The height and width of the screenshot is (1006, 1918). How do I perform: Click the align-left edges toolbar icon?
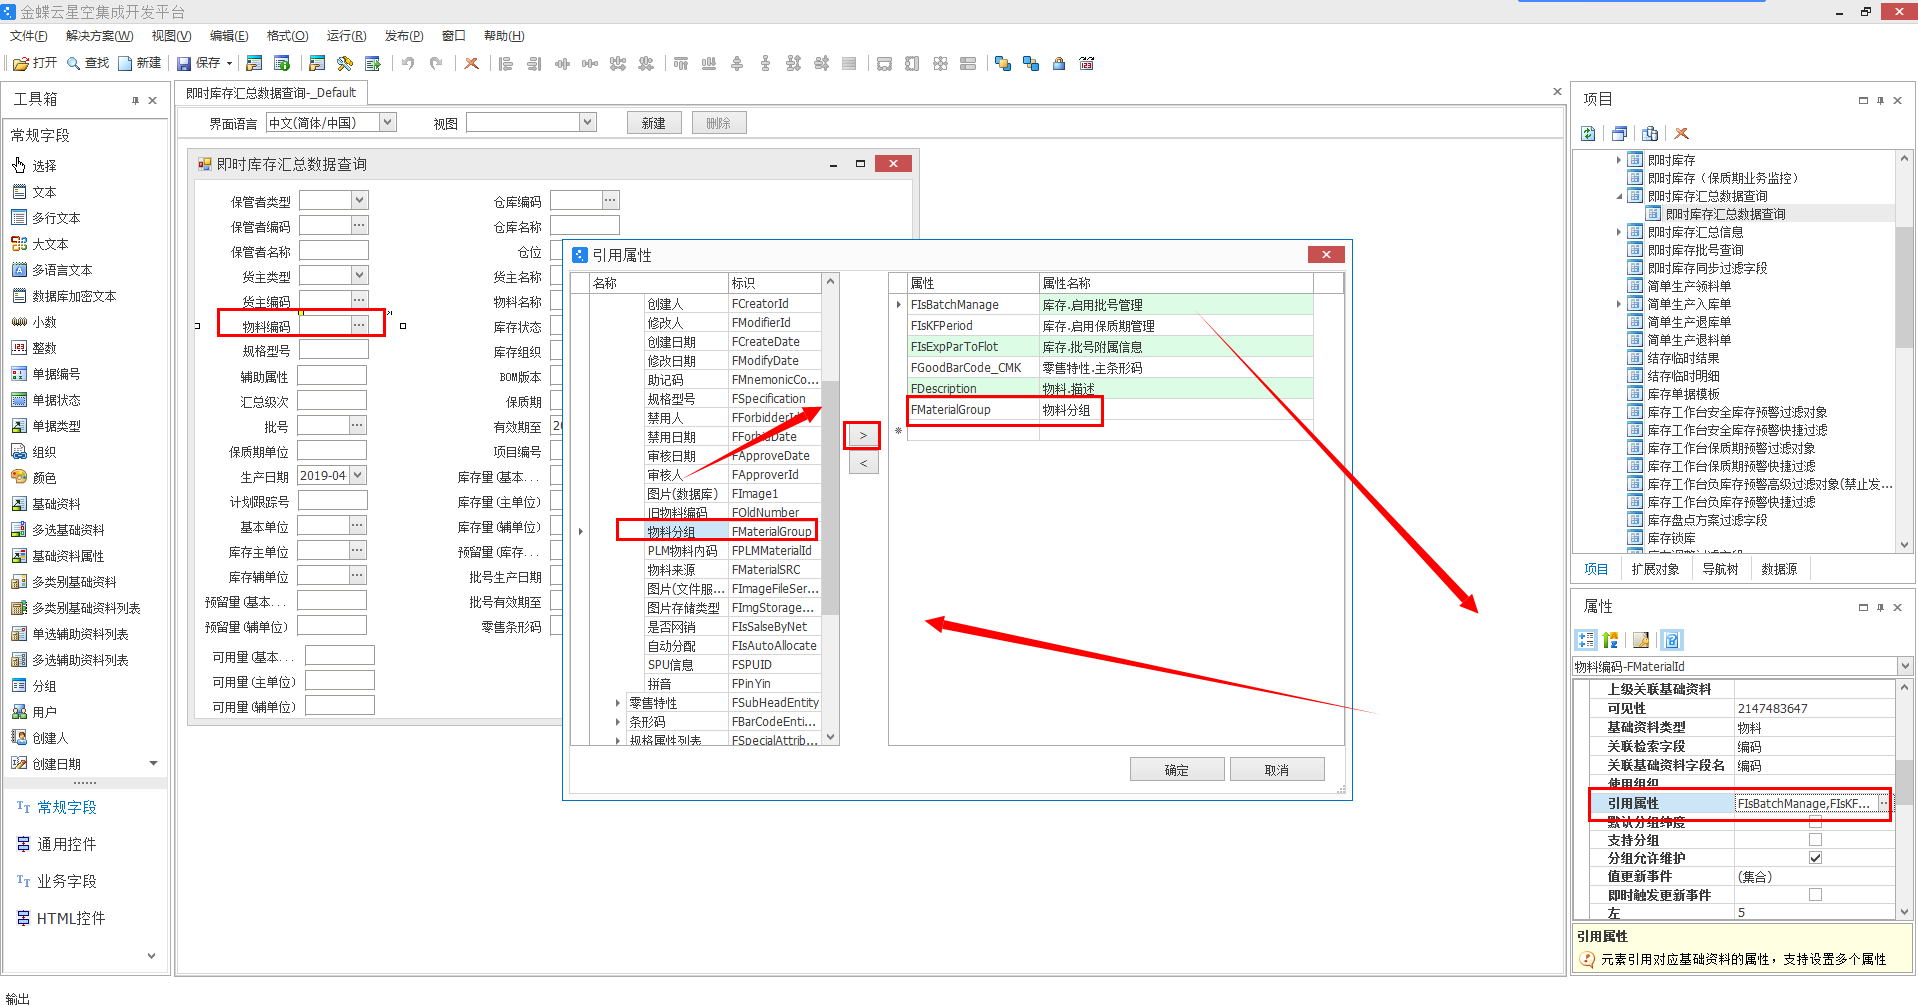pyautogui.click(x=506, y=63)
